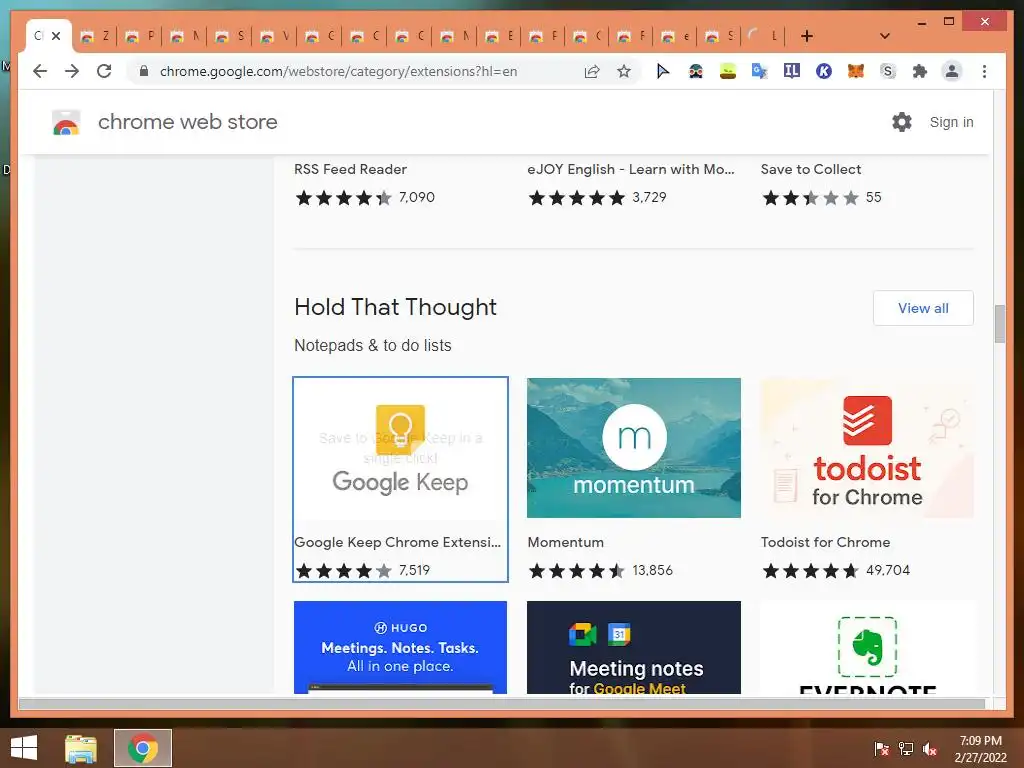
Task: Open the MetaMask fox extension
Action: click(856, 71)
